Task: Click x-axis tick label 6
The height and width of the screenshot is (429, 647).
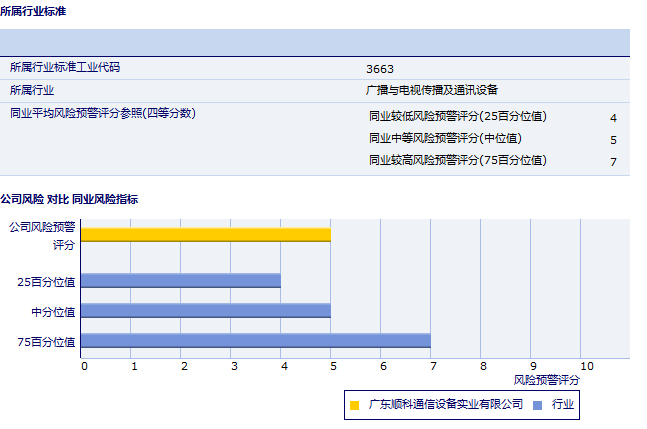Action: coord(383,366)
